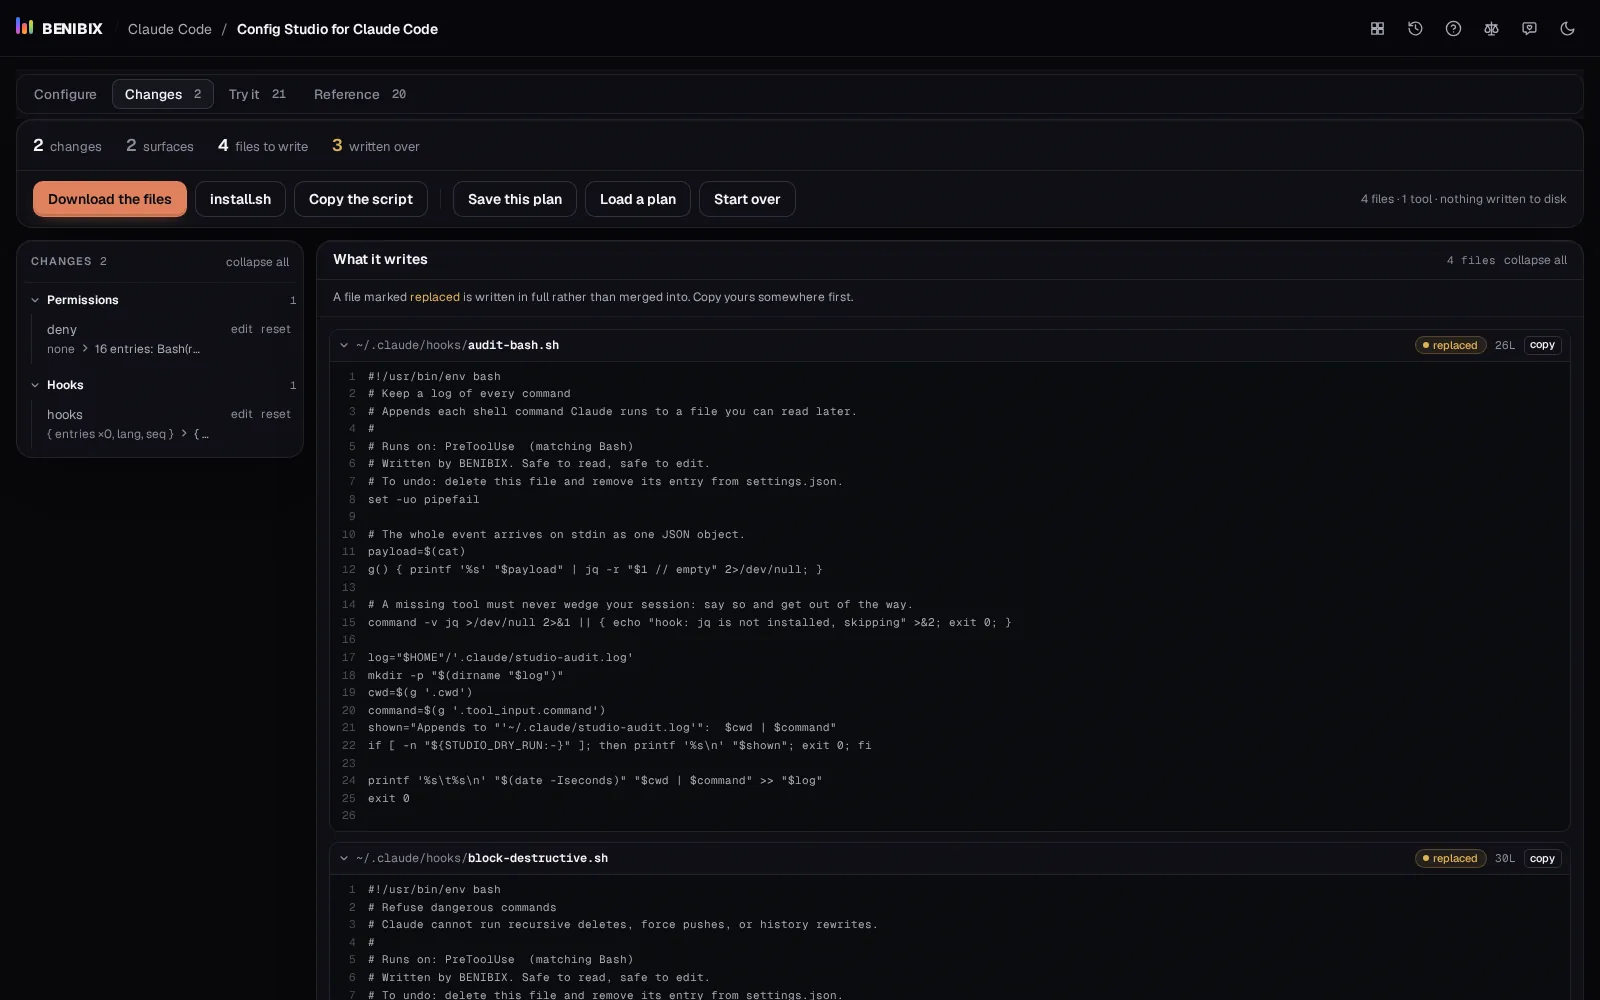
Task: Click Start over button
Action: (747, 199)
